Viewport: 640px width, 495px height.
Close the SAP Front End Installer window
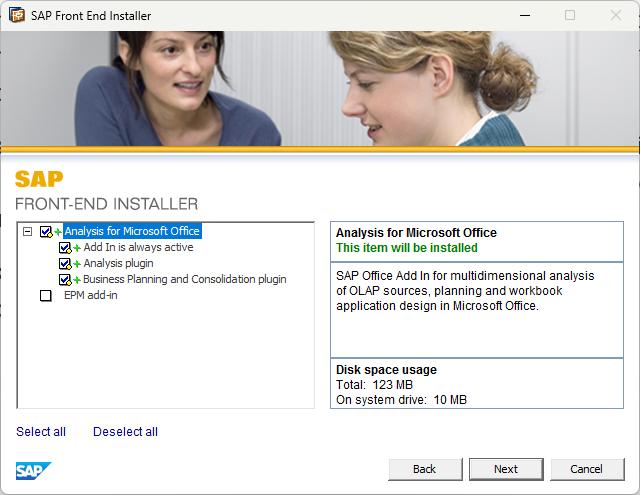[x=616, y=16]
